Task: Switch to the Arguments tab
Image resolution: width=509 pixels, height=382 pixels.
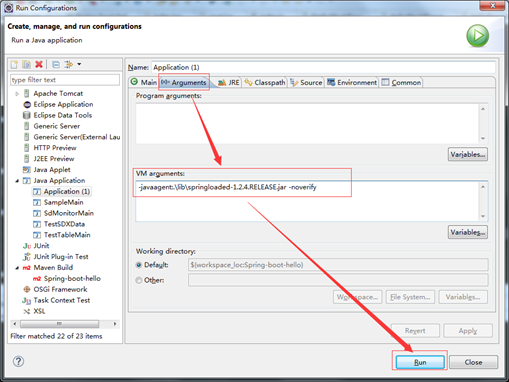Action: (184, 82)
